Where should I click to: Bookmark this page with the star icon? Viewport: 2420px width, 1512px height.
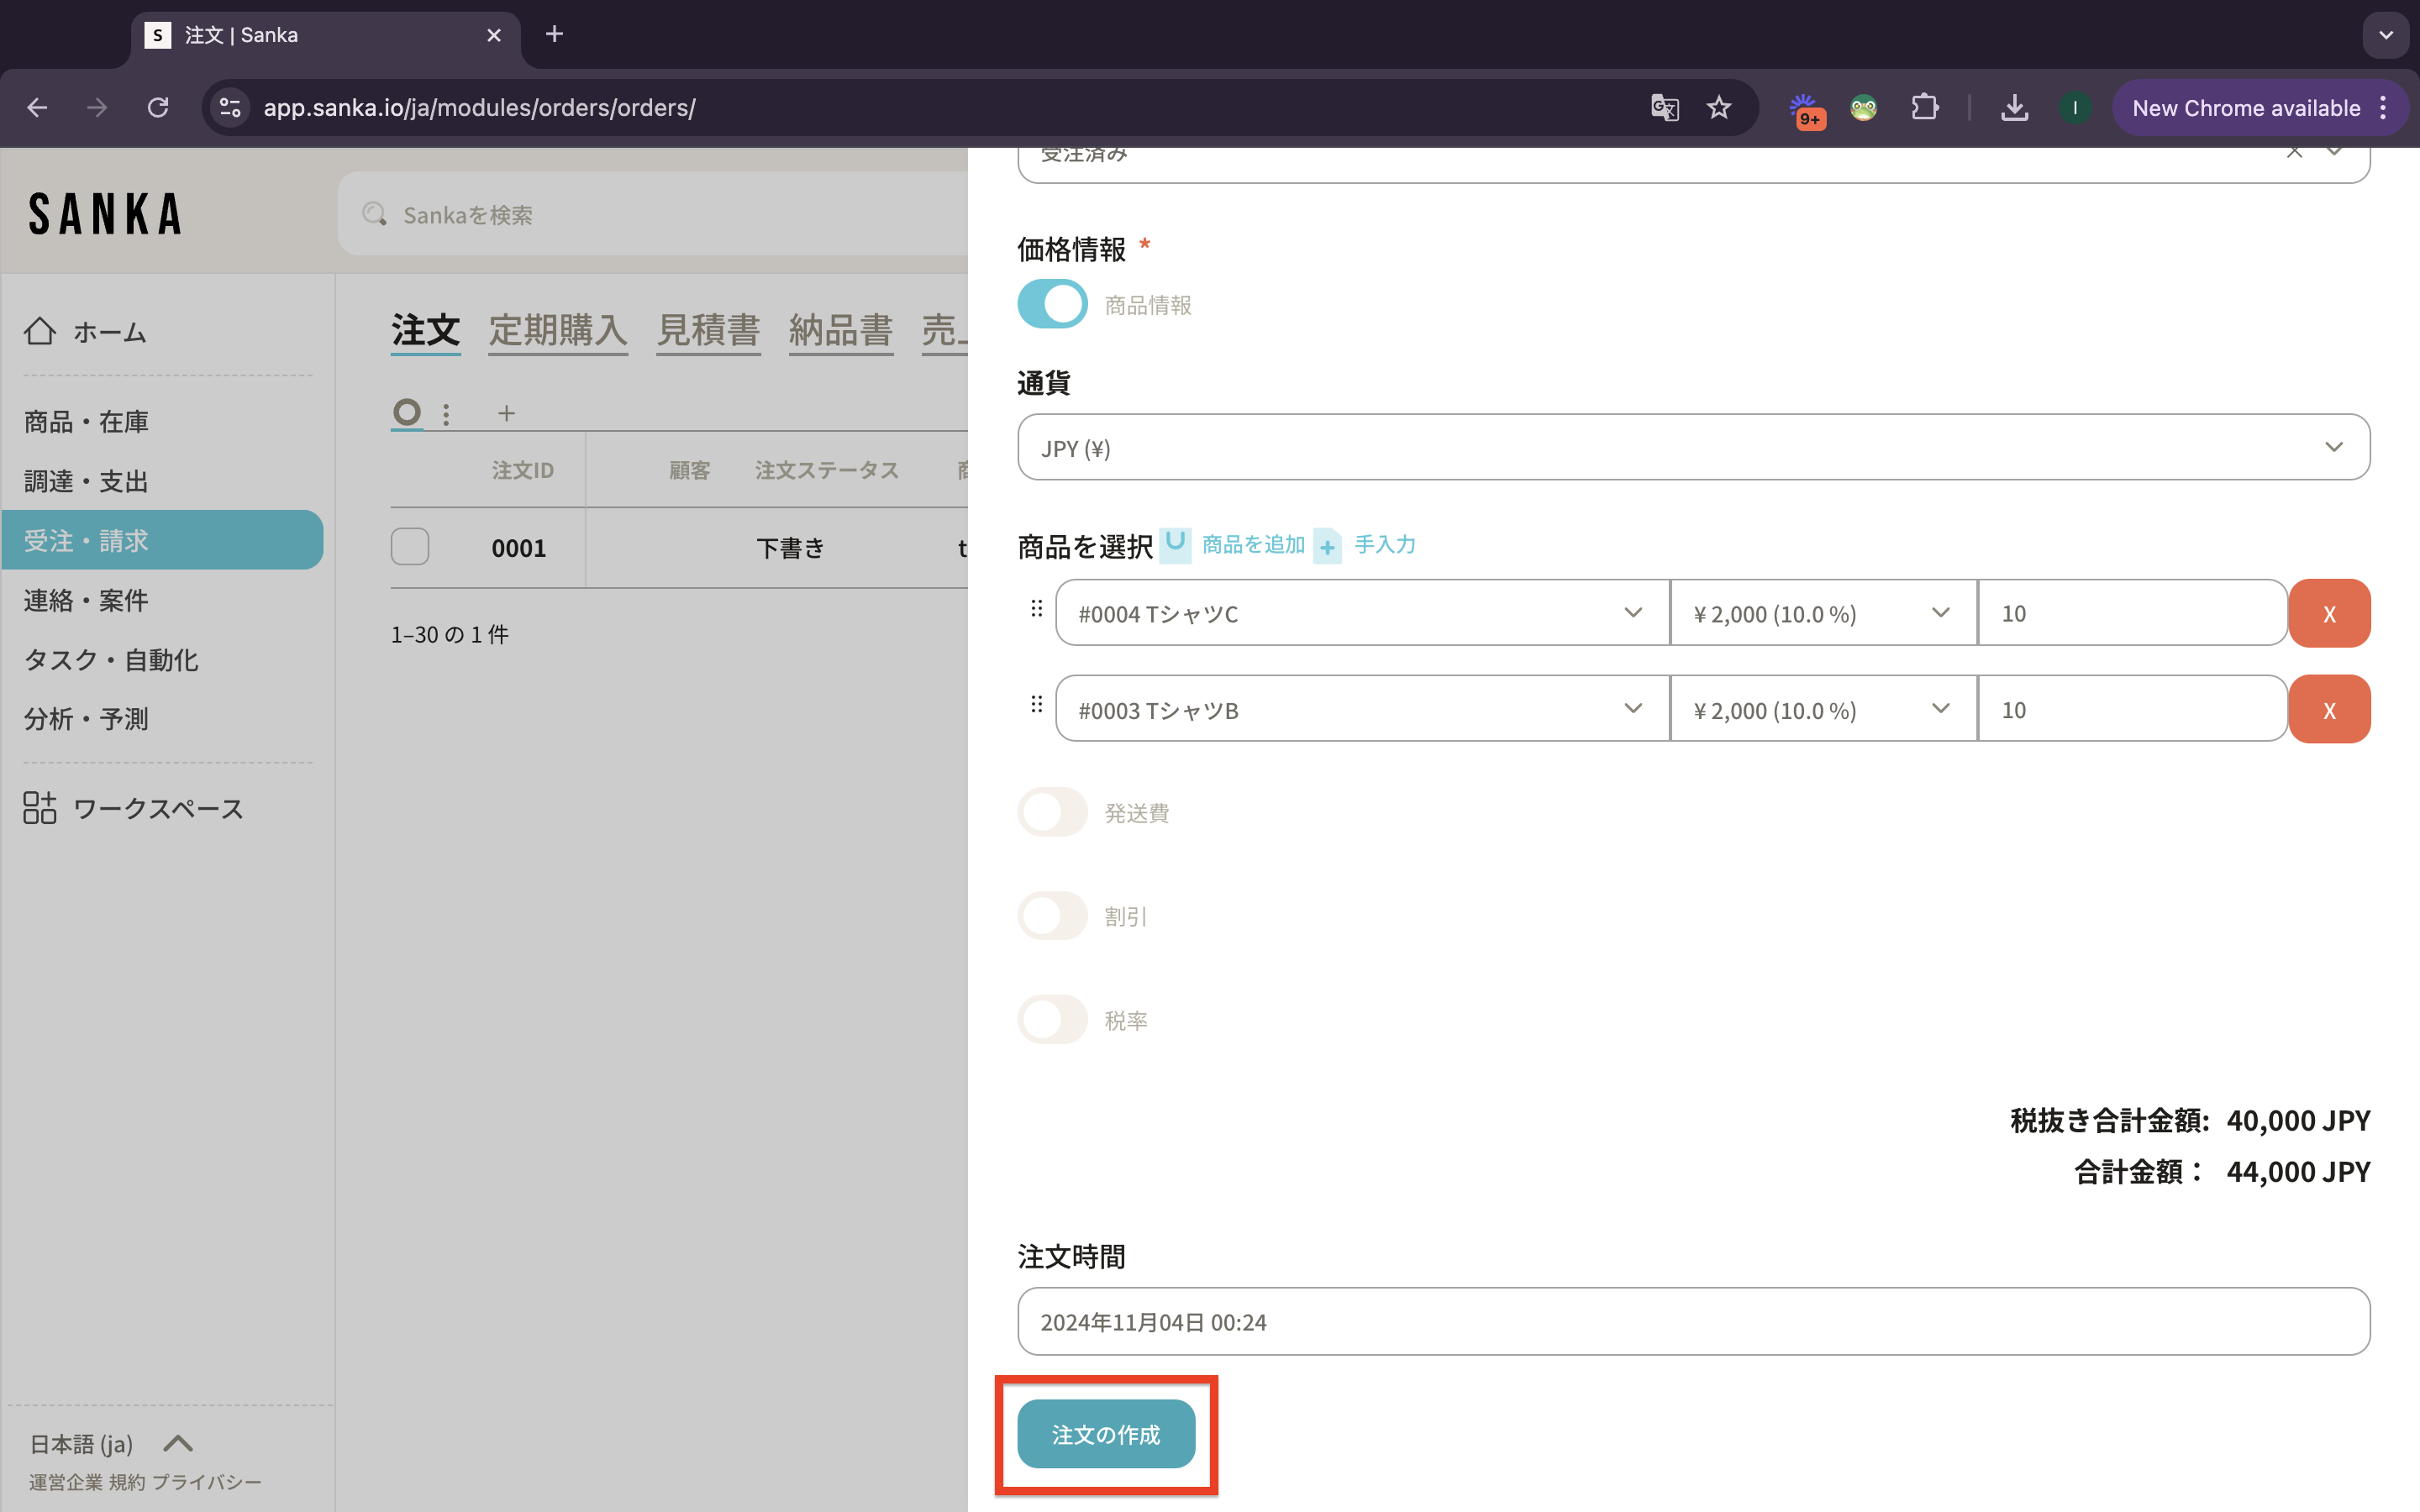click(x=1719, y=108)
